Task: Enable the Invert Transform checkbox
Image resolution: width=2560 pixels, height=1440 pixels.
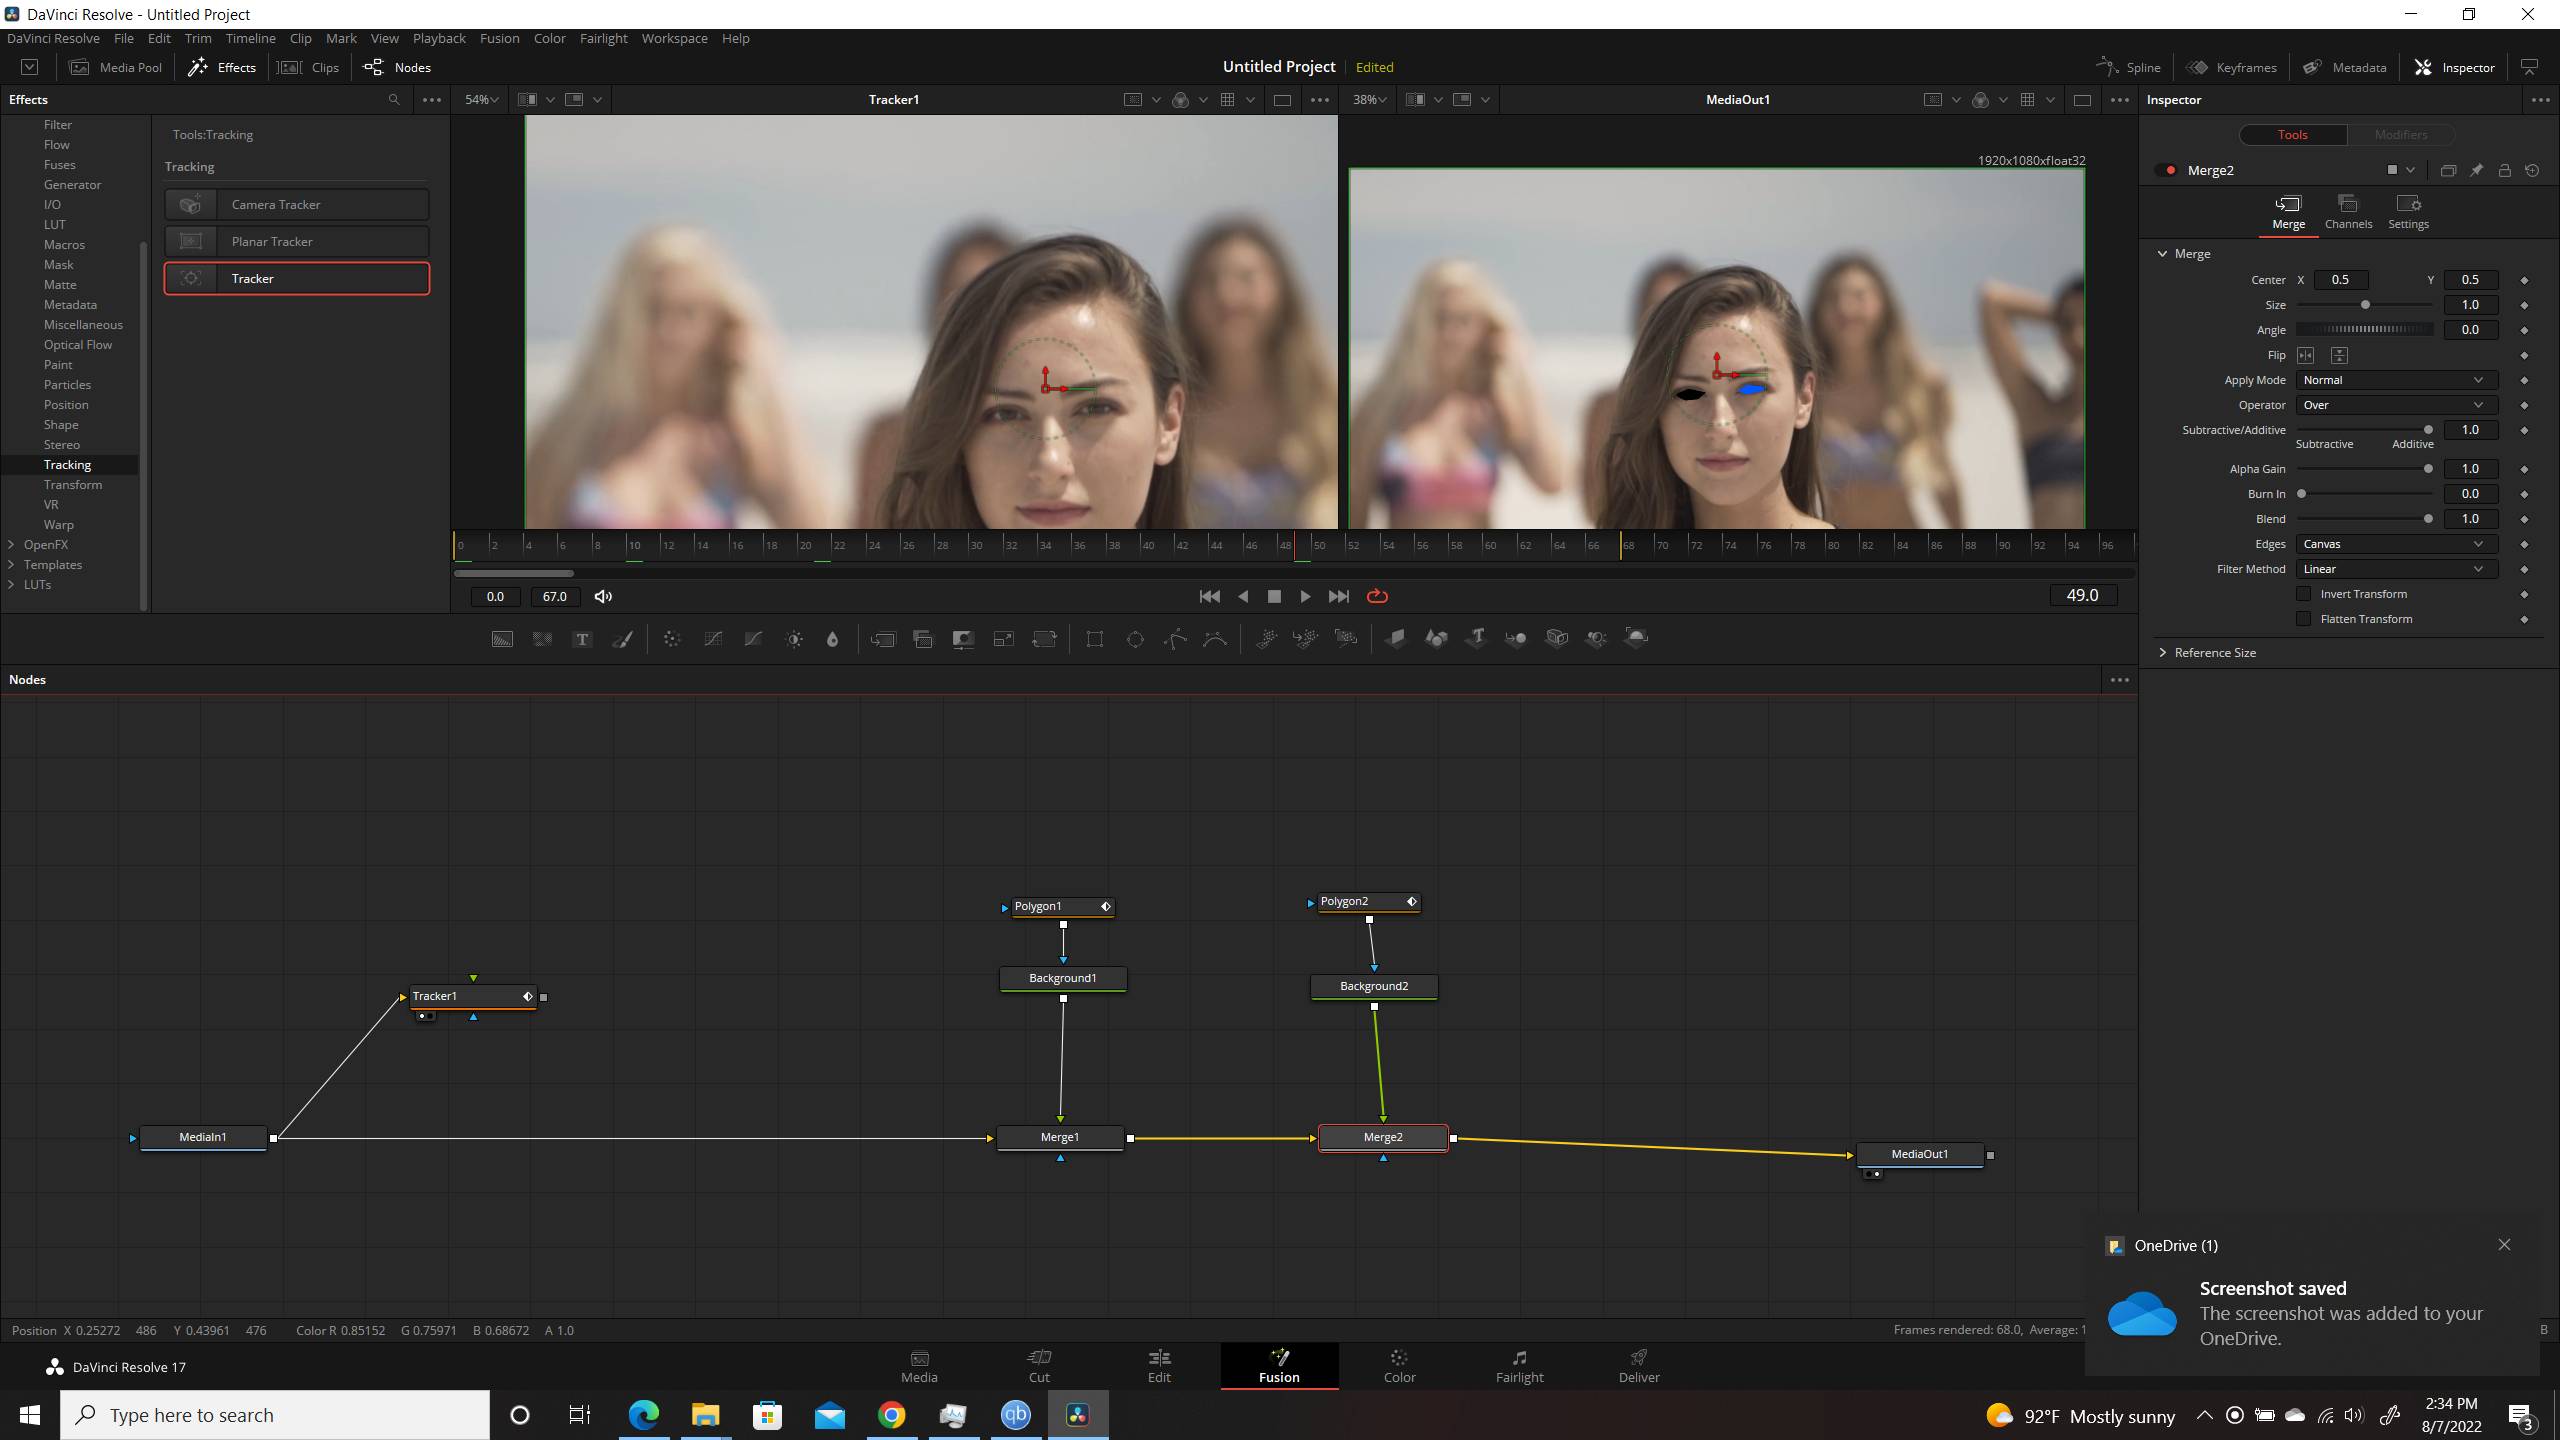Action: [x=2304, y=594]
